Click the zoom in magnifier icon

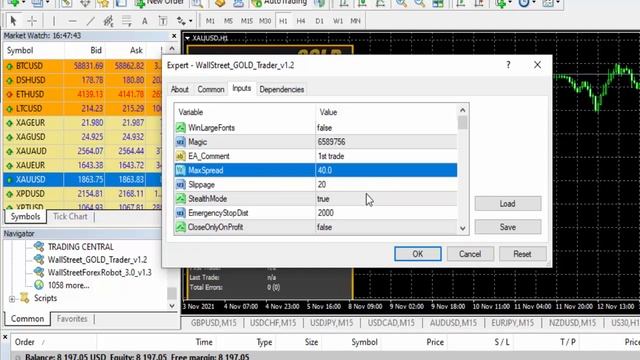click(x=401, y=3)
